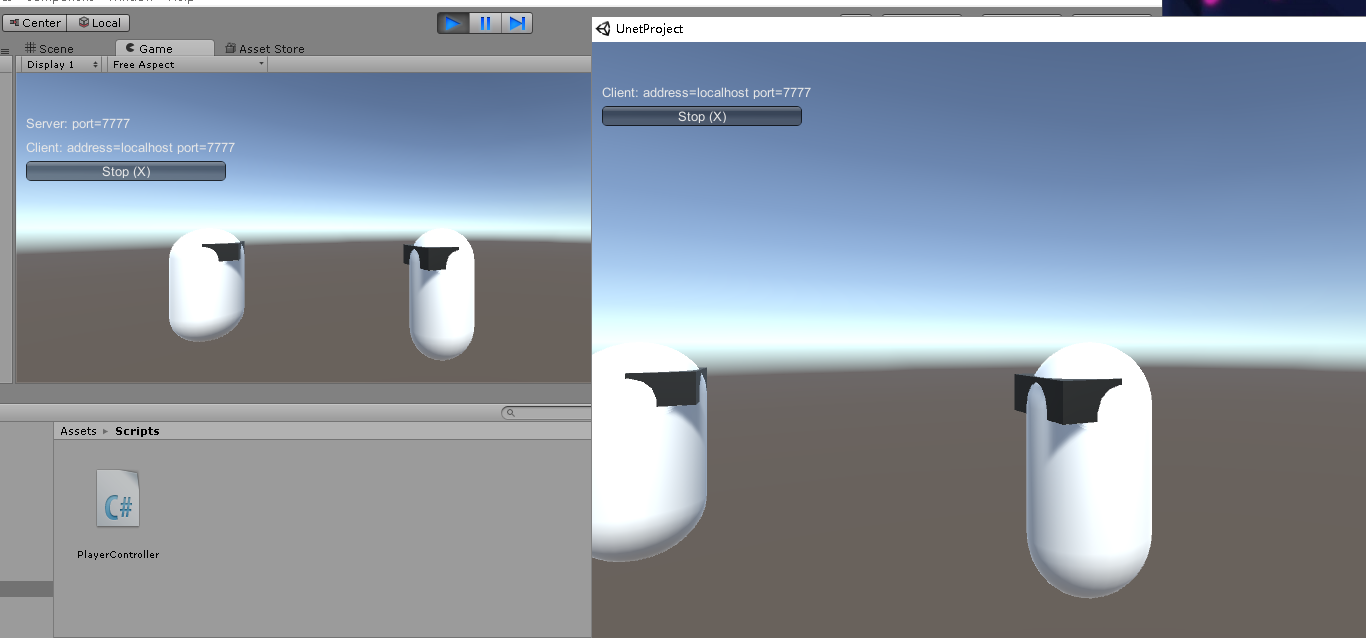Open the Free Aspect dropdown

[x=187, y=64]
